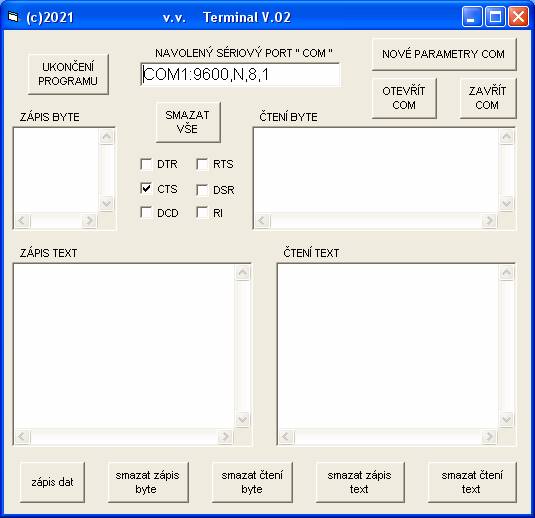Screen dimensions: 535x518
Task: Focus the ZÁPIS TEXT text area
Action: [x=124, y=345]
